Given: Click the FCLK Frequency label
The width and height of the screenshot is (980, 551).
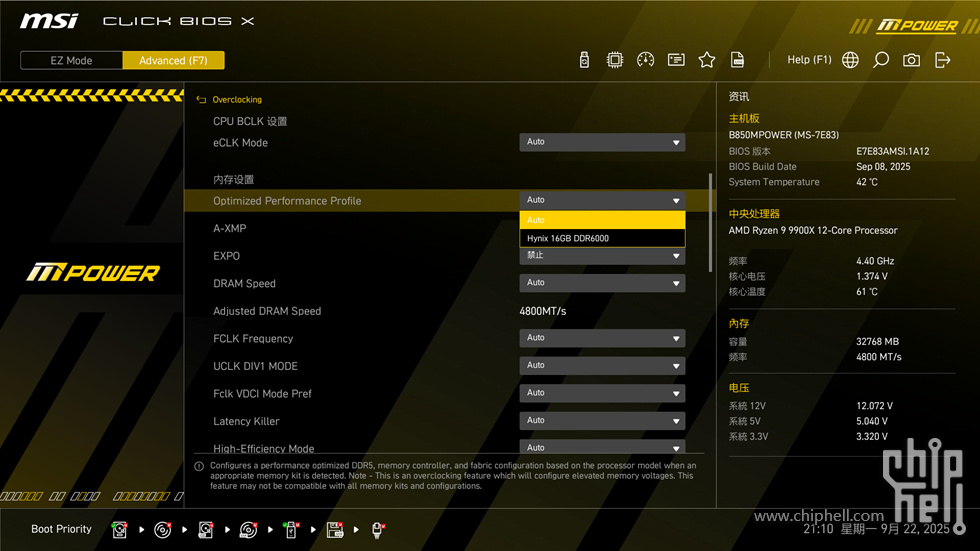Looking at the screenshot, I should point(252,339).
